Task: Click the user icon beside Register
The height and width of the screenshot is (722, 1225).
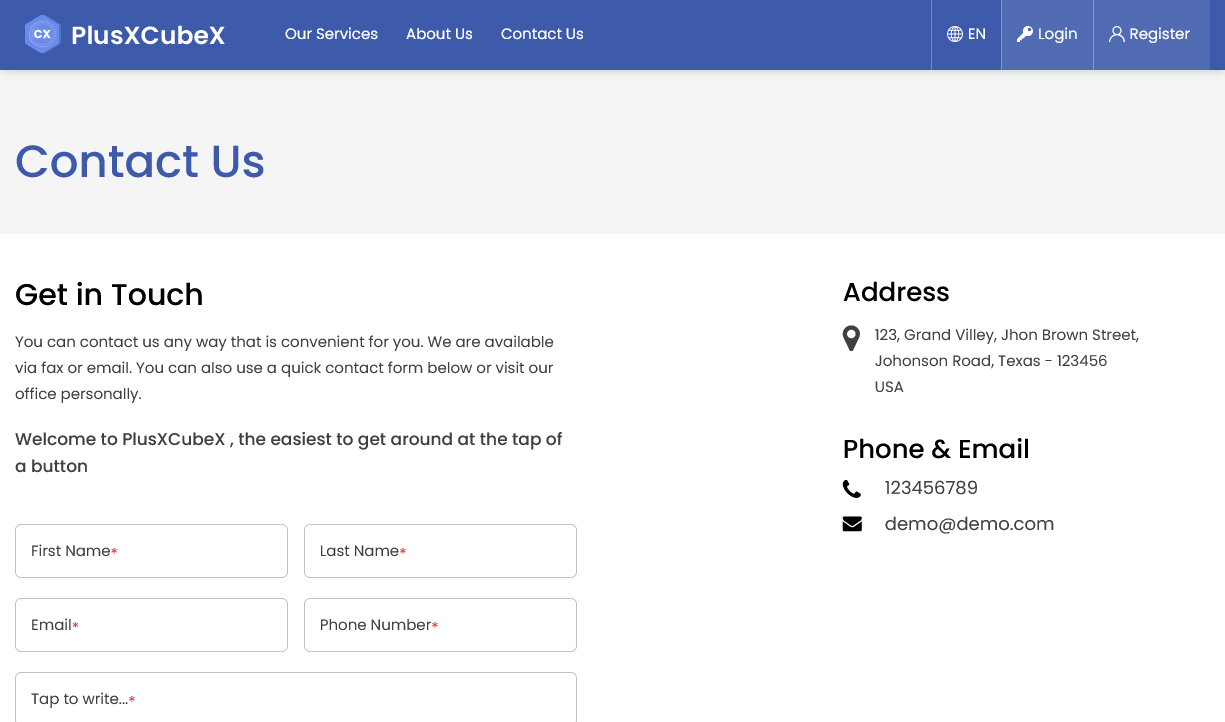Action: tap(1117, 34)
